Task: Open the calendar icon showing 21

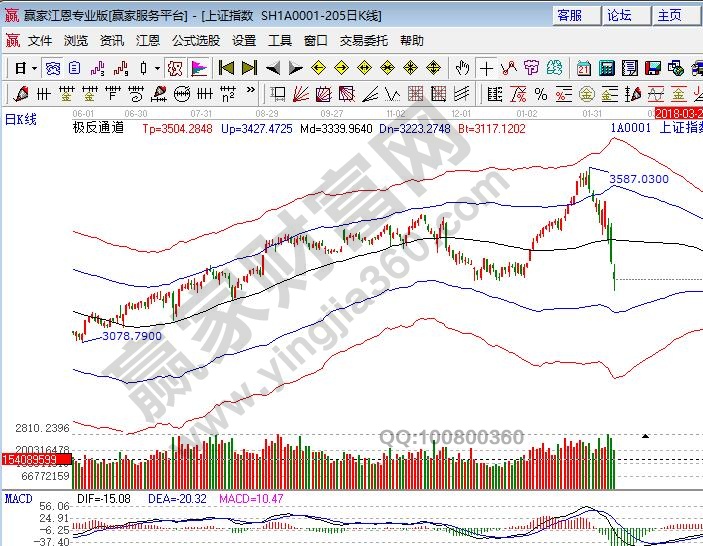Action: coord(584,68)
